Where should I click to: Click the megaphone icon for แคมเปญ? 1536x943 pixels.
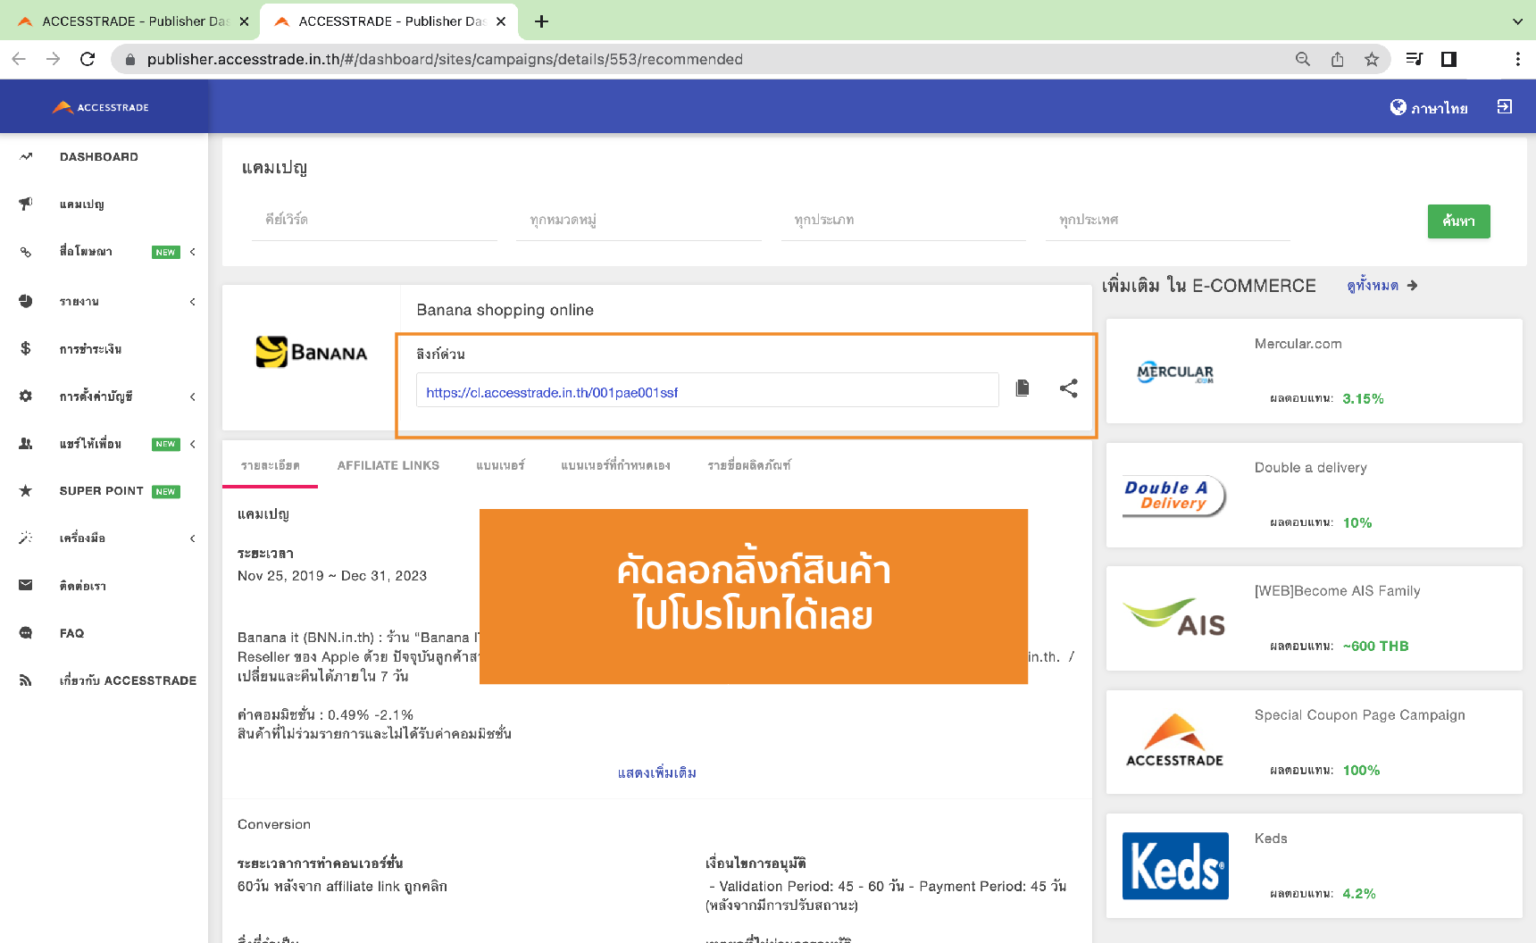pyautogui.click(x=25, y=204)
